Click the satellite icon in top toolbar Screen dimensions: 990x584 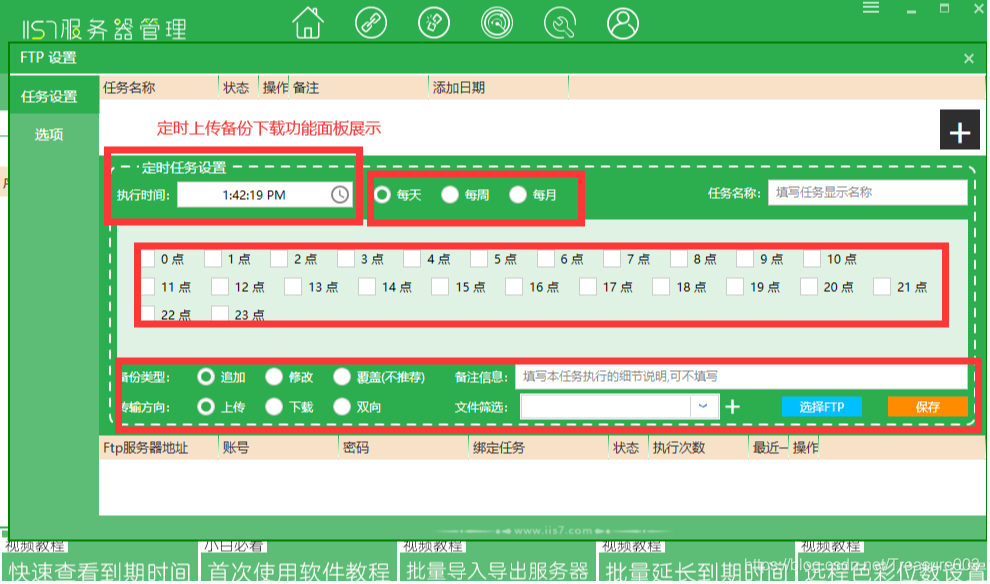pyautogui.click(x=434, y=23)
